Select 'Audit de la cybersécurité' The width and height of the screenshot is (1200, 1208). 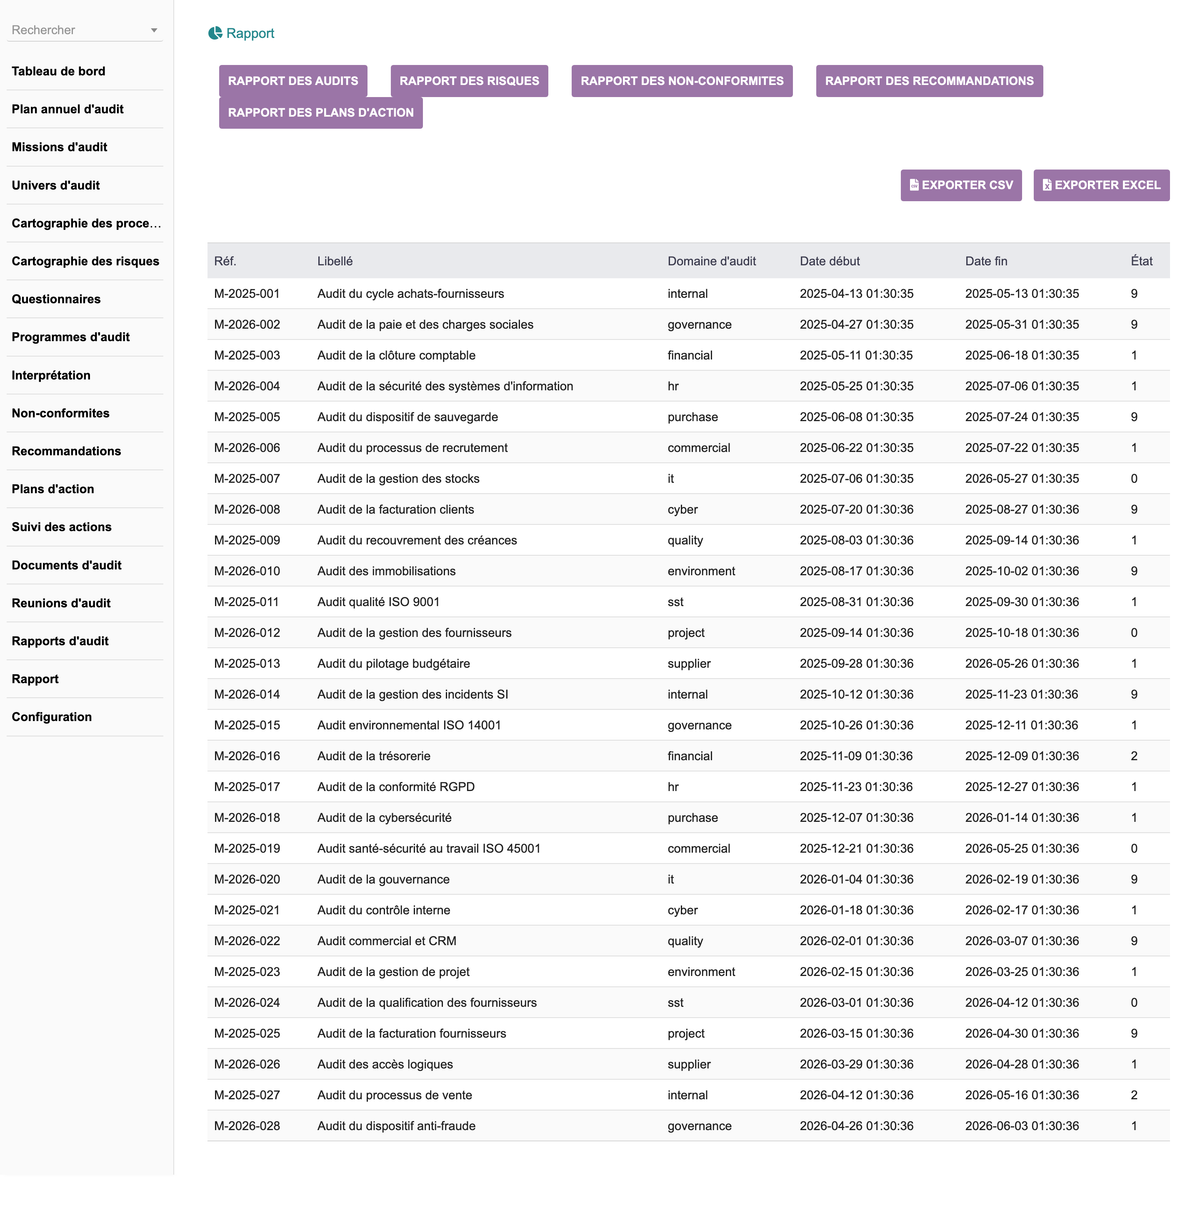pos(384,818)
